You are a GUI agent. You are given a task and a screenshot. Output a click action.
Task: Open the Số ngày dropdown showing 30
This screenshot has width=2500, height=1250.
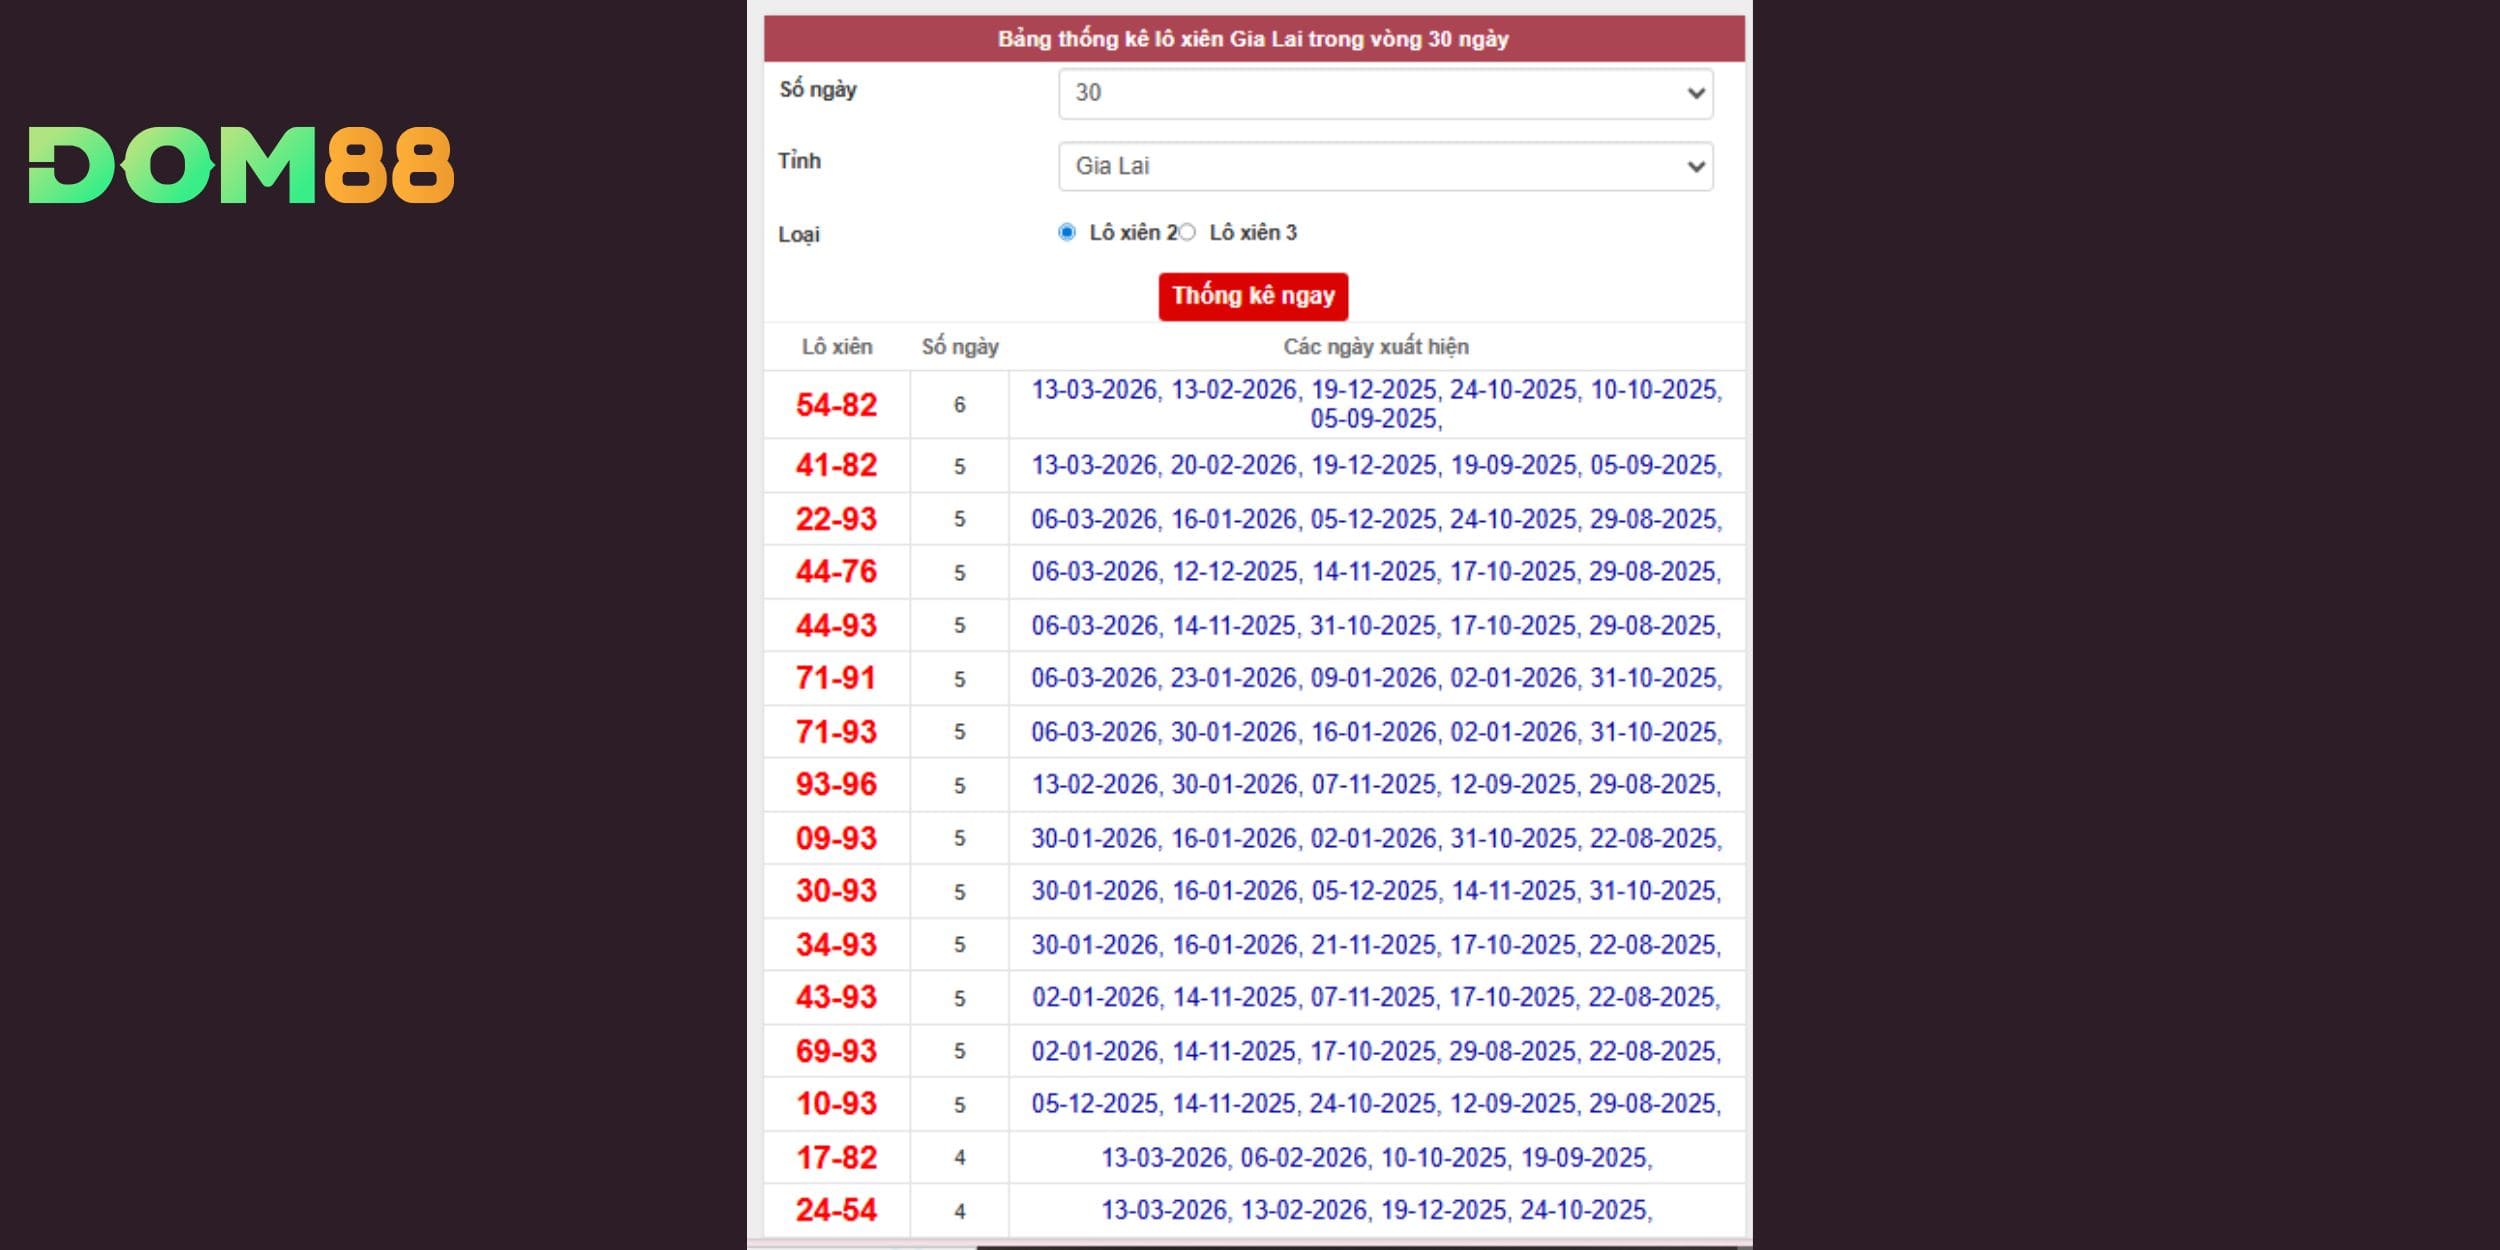click(x=1385, y=93)
